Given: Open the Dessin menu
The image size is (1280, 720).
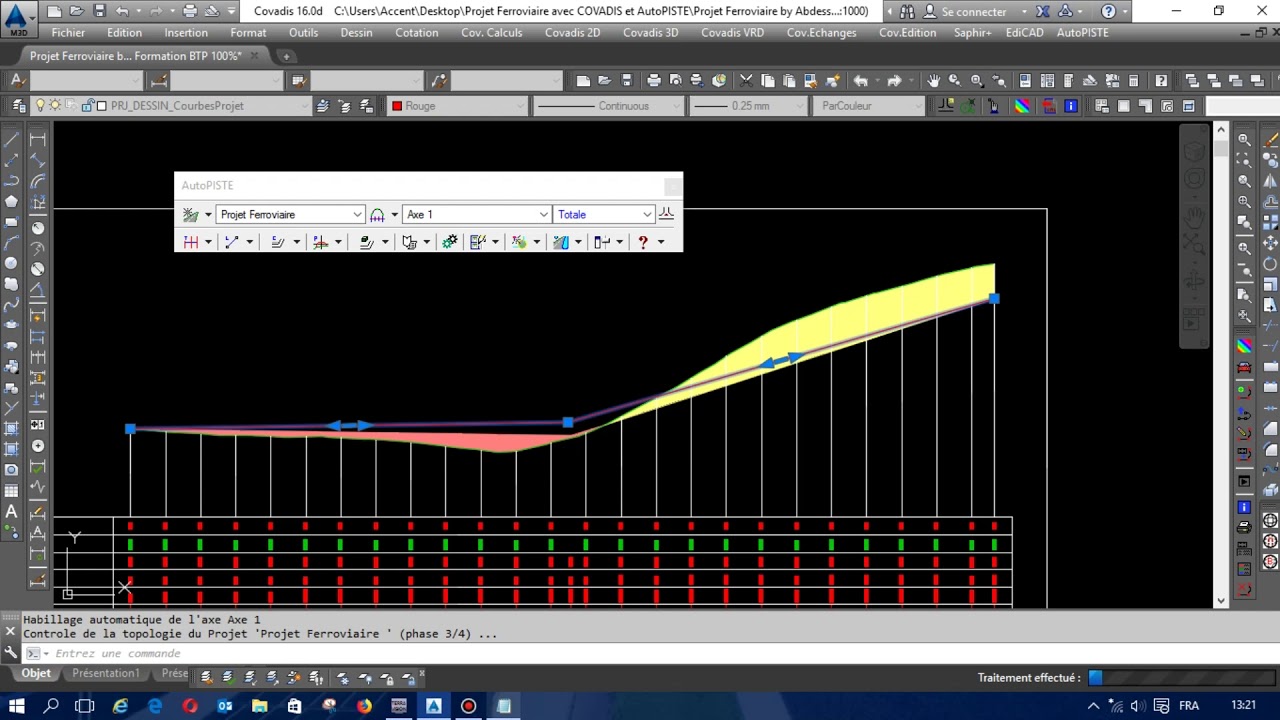Looking at the screenshot, I should click(x=356, y=33).
